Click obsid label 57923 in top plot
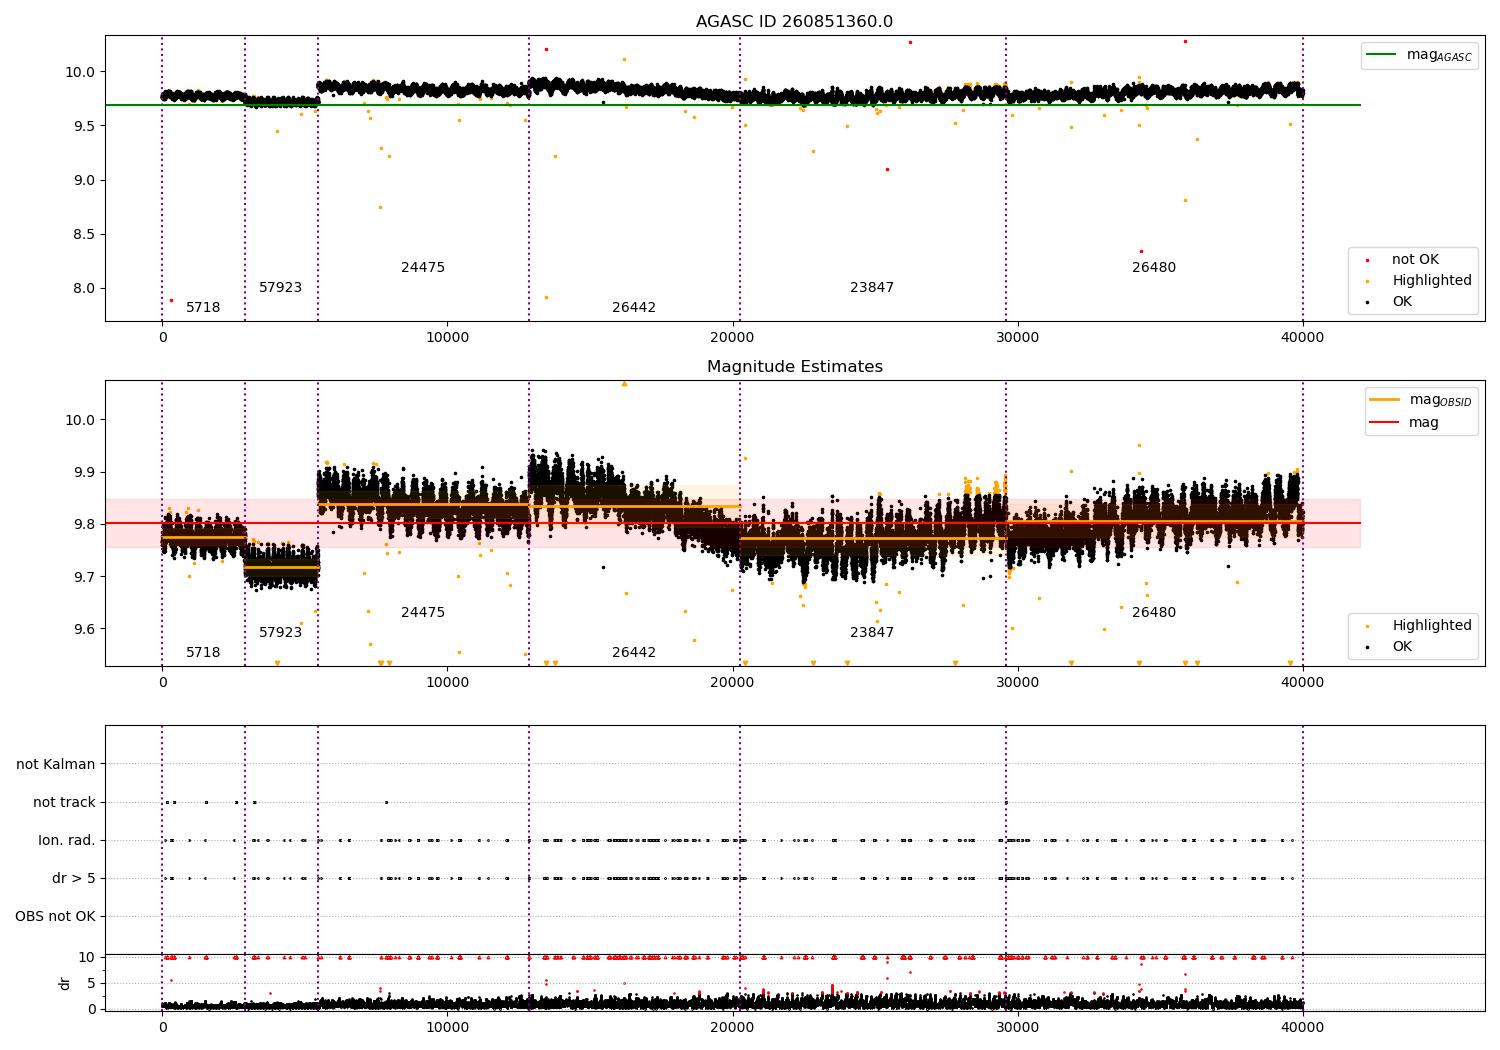 point(280,288)
